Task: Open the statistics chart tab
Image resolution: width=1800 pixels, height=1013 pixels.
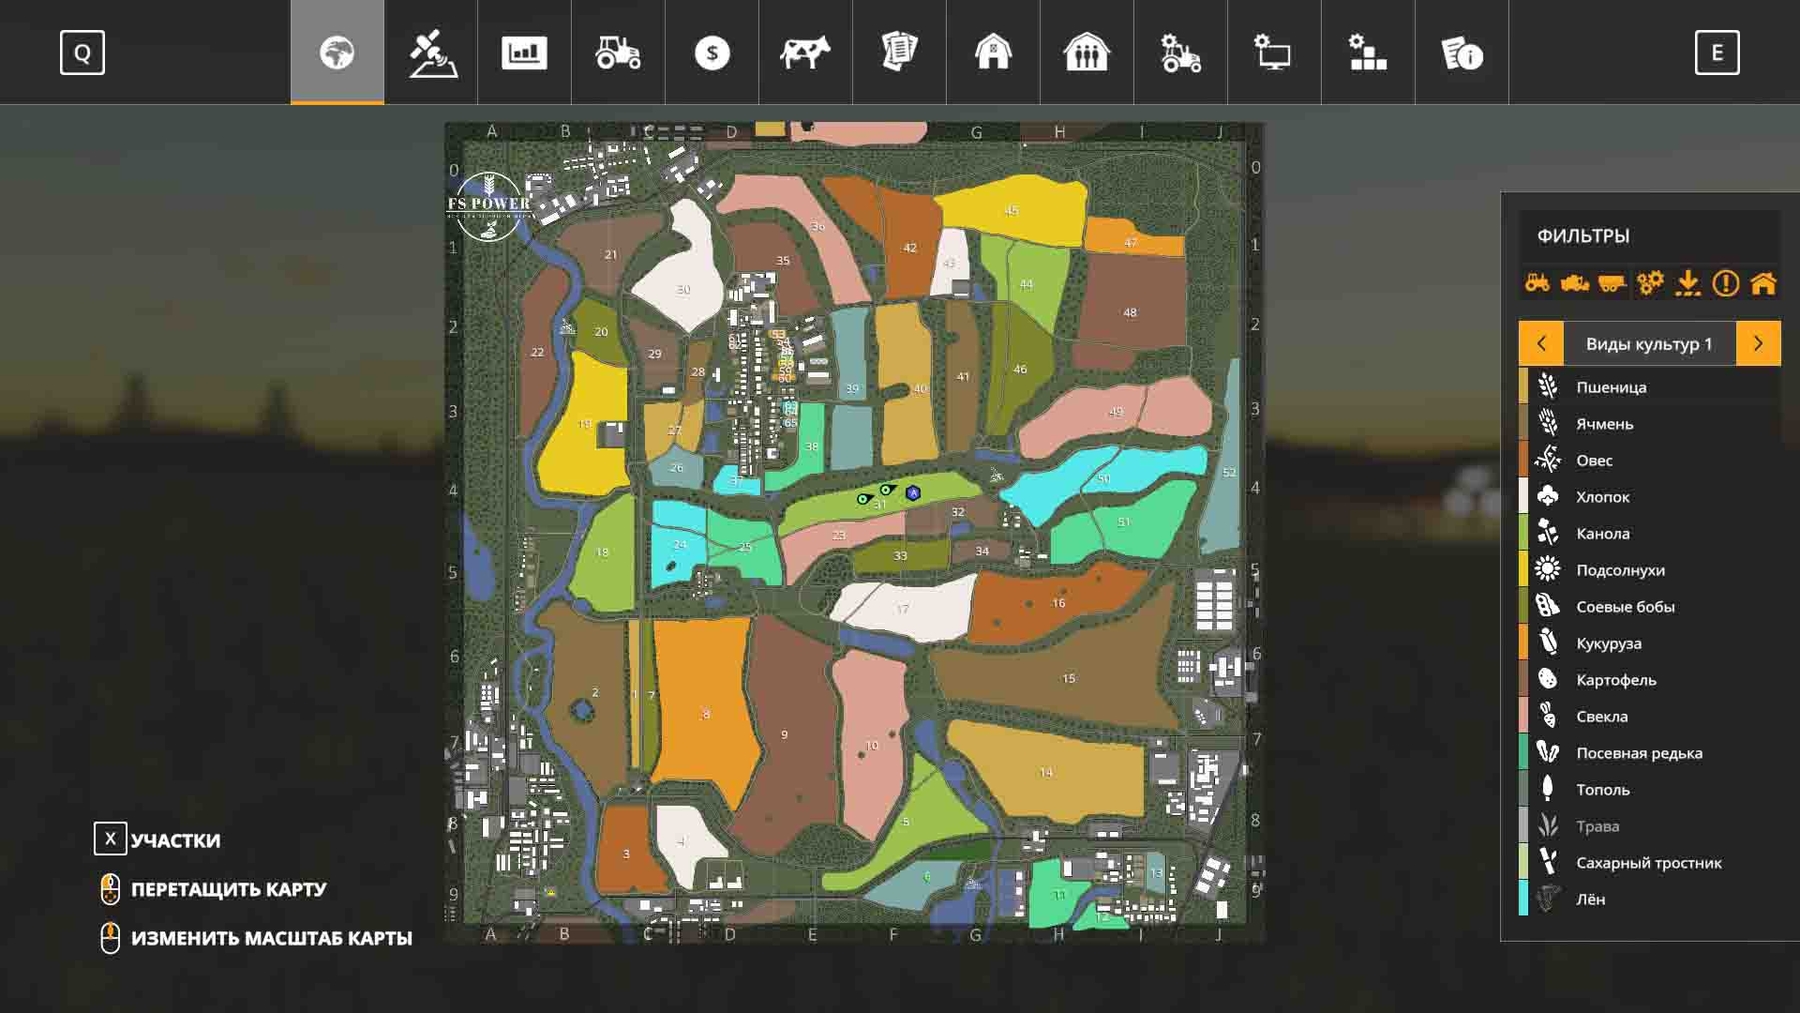Action: click(524, 52)
